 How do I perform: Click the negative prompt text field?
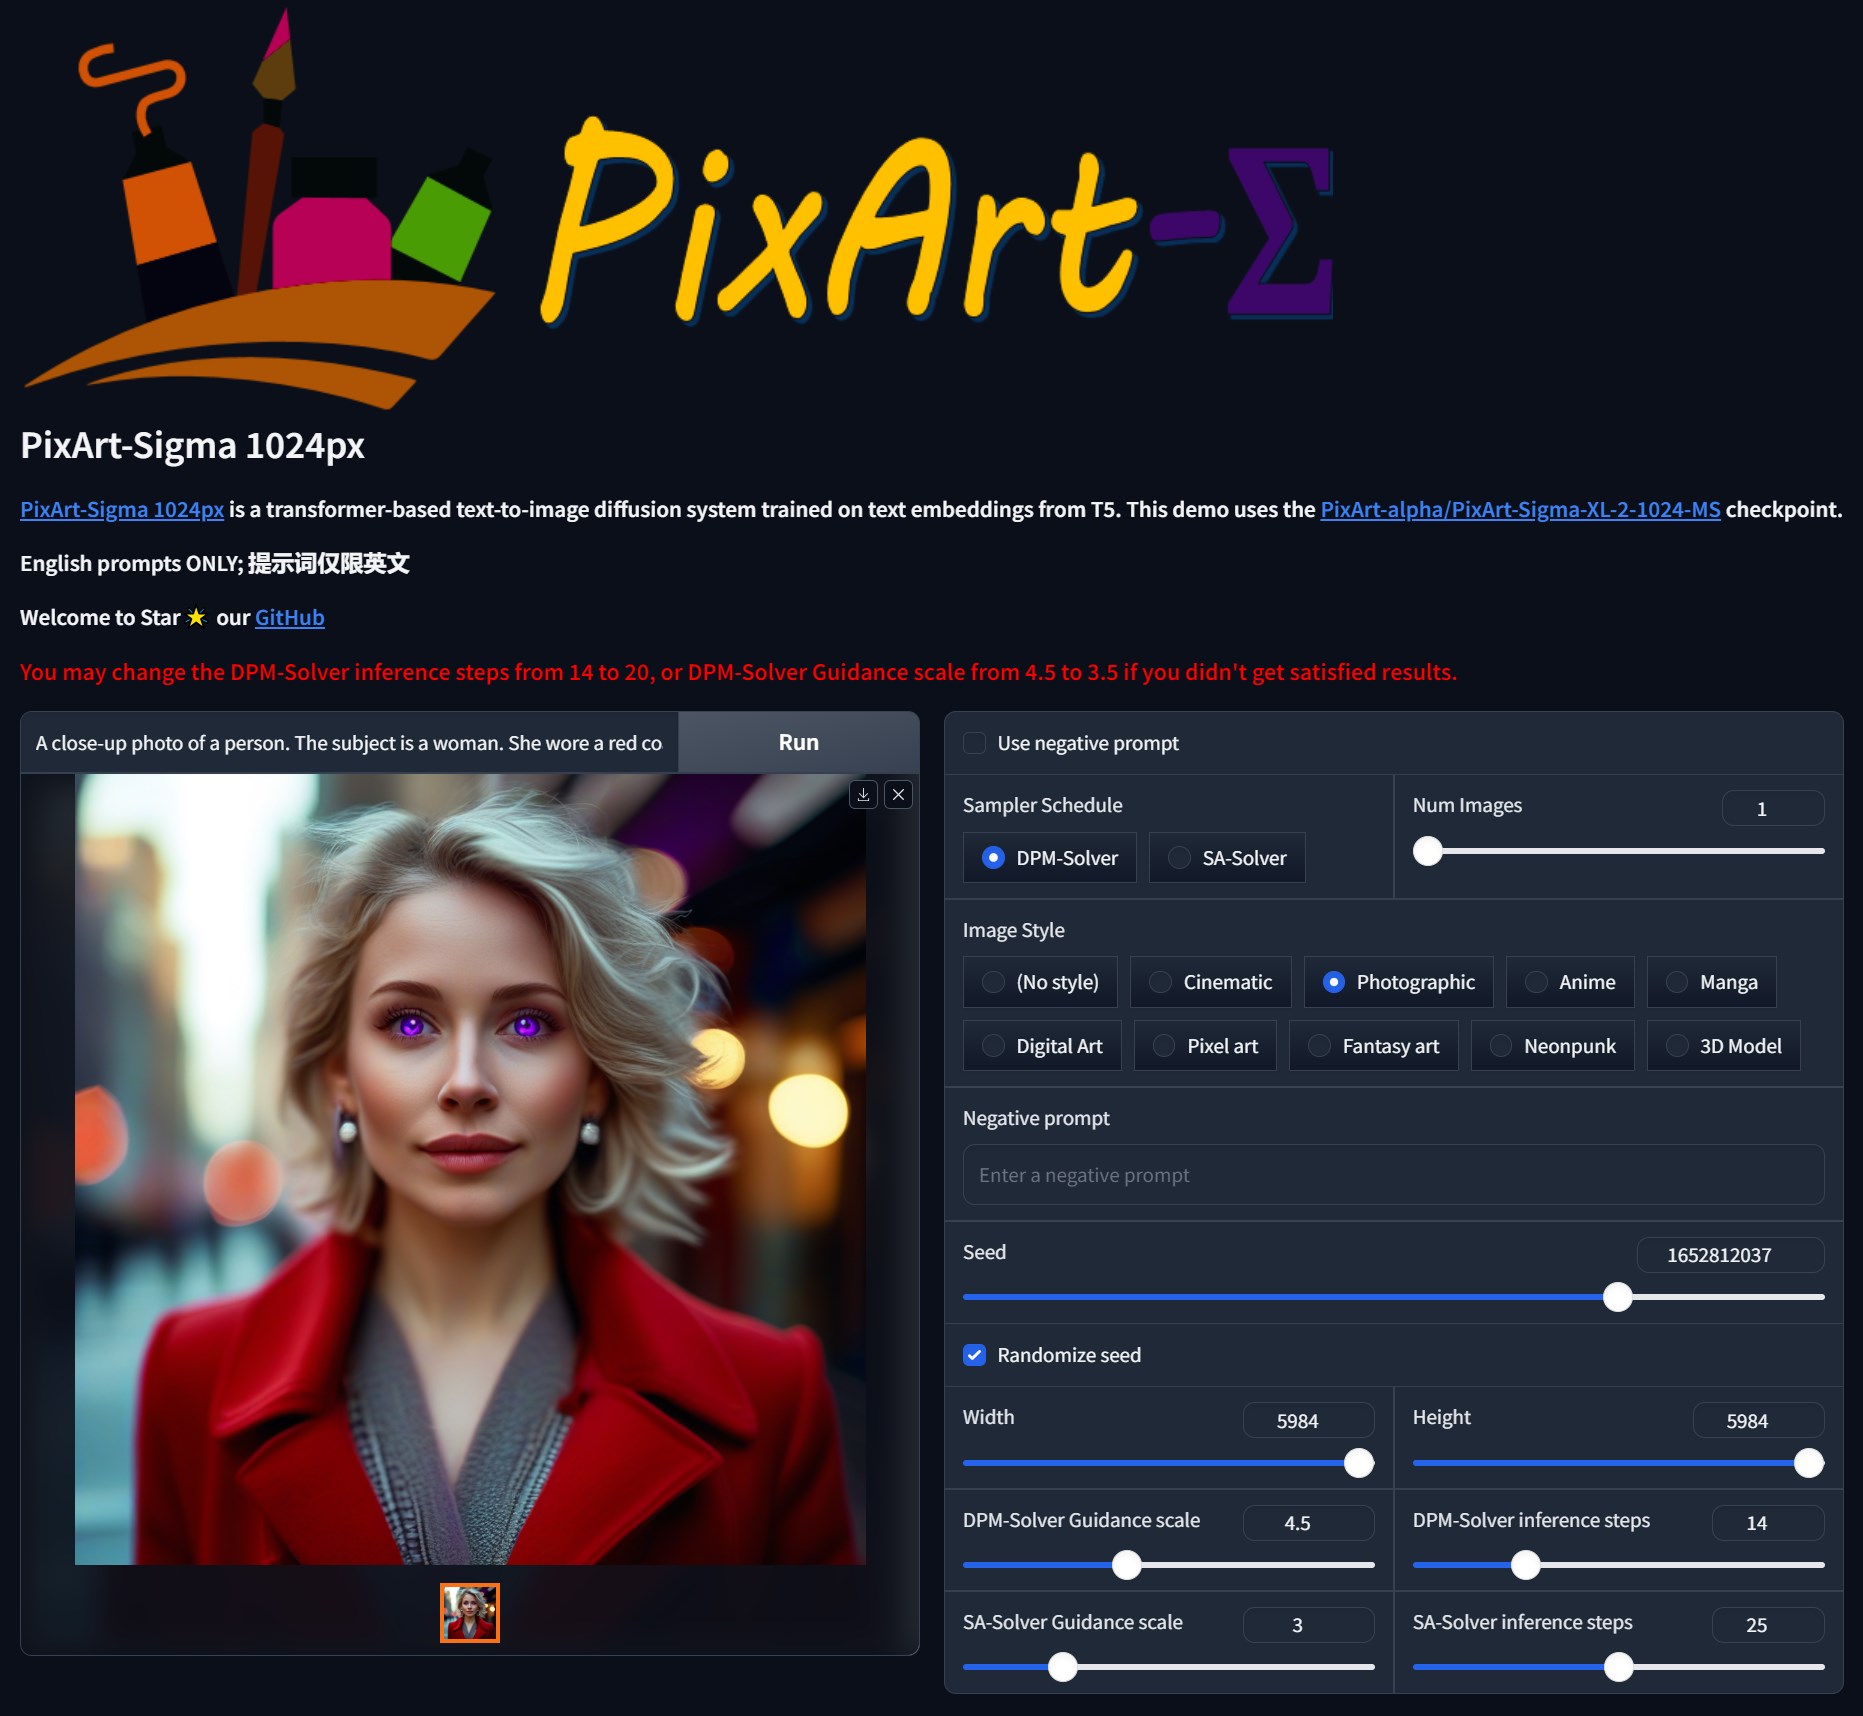(1393, 1175)
